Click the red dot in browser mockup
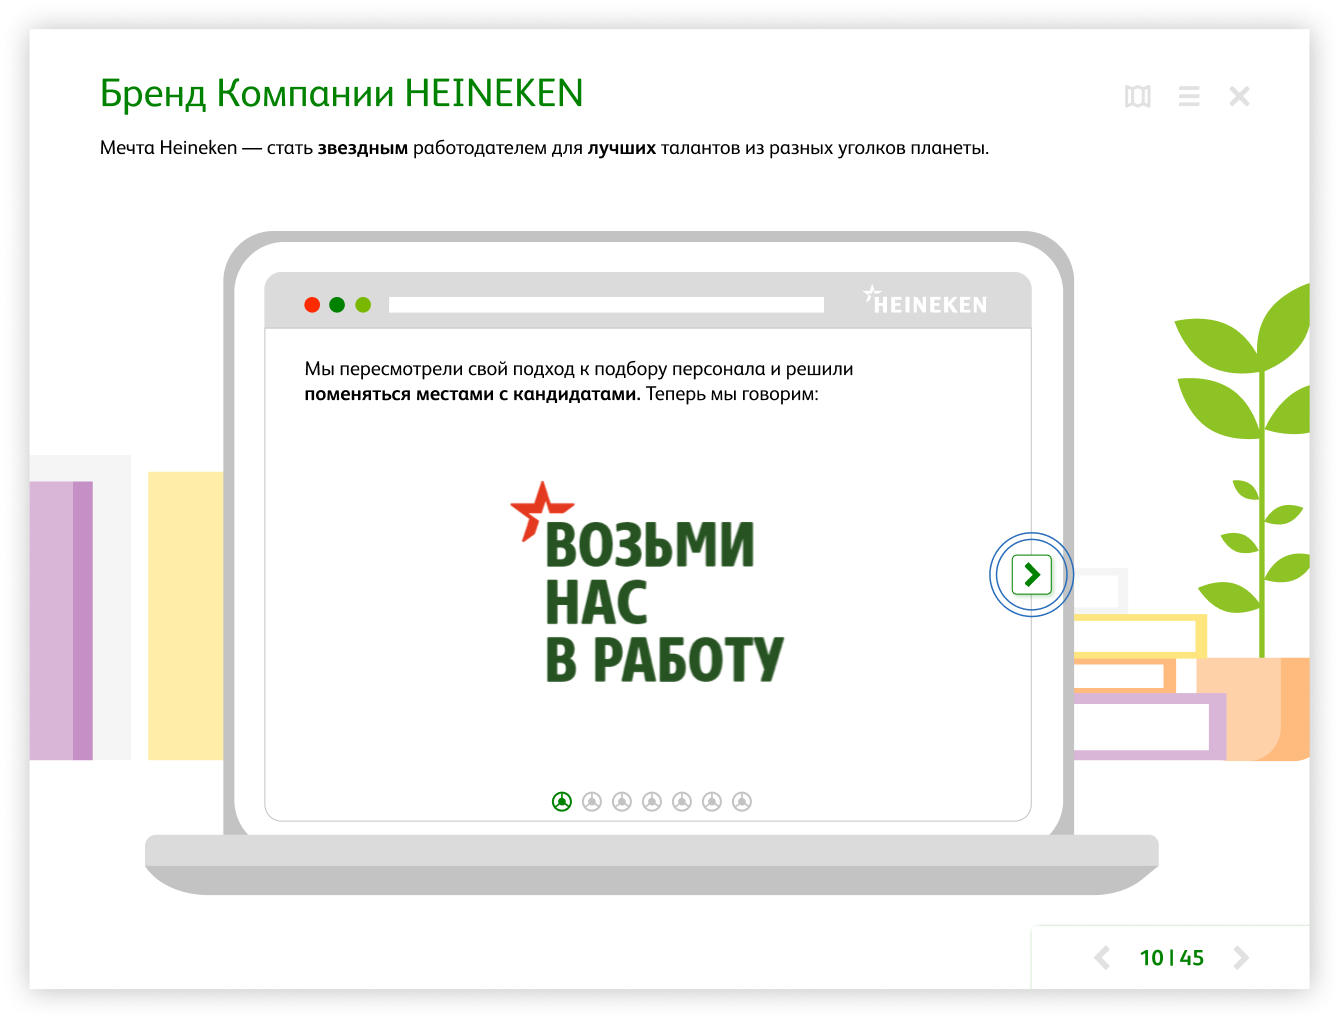 312,305
